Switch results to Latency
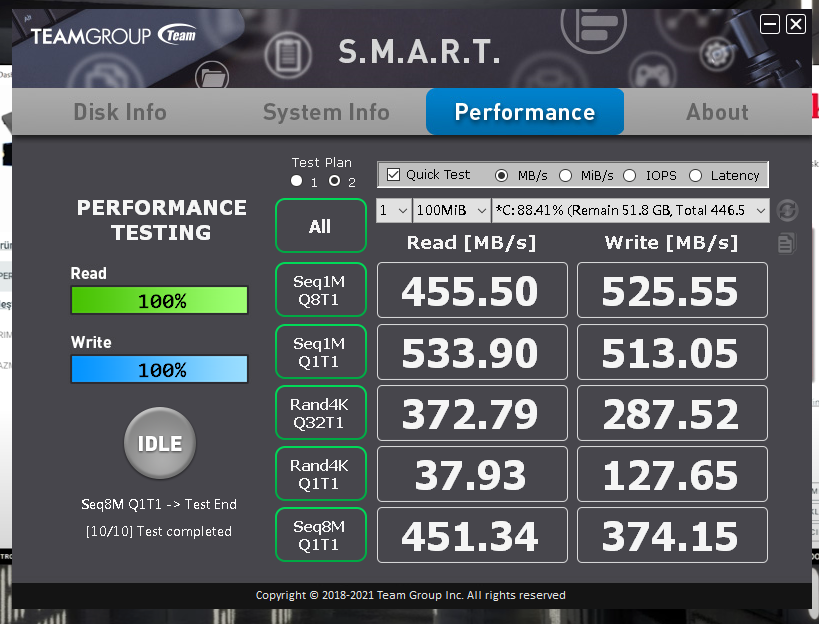819x624 pixels. (695, 175)
